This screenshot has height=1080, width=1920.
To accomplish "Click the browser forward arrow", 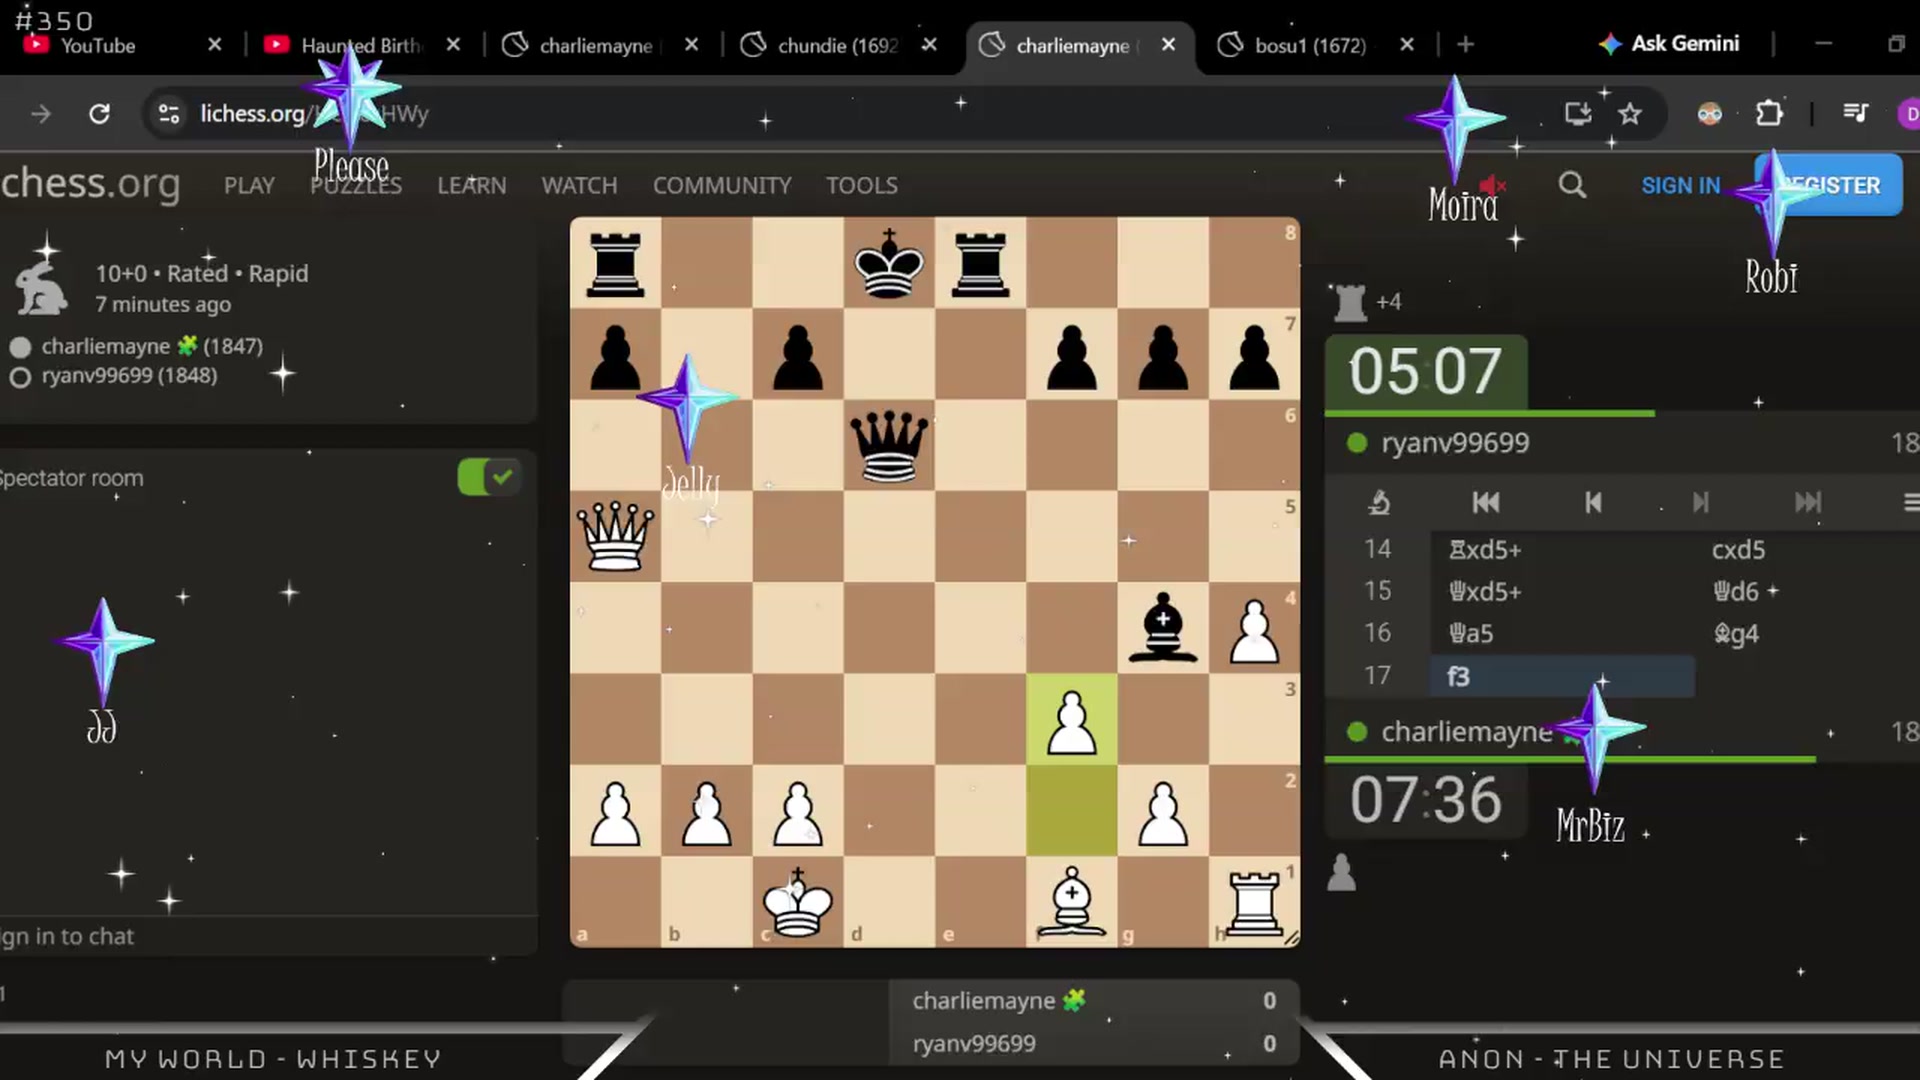I will (41, 114).
